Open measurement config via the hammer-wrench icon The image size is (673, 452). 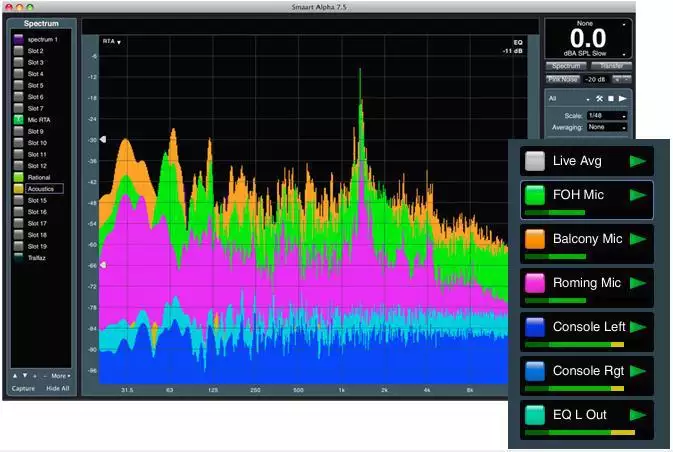pyautogui.click(x=599, y=99)
